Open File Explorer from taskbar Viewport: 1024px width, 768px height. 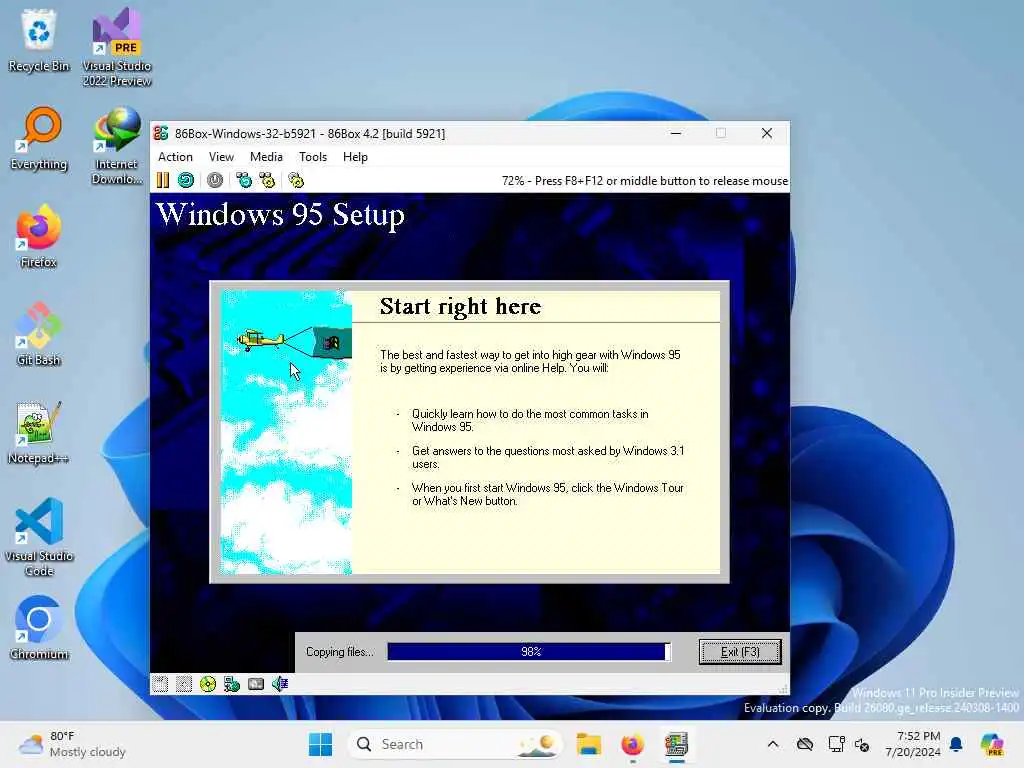[588, 744]
